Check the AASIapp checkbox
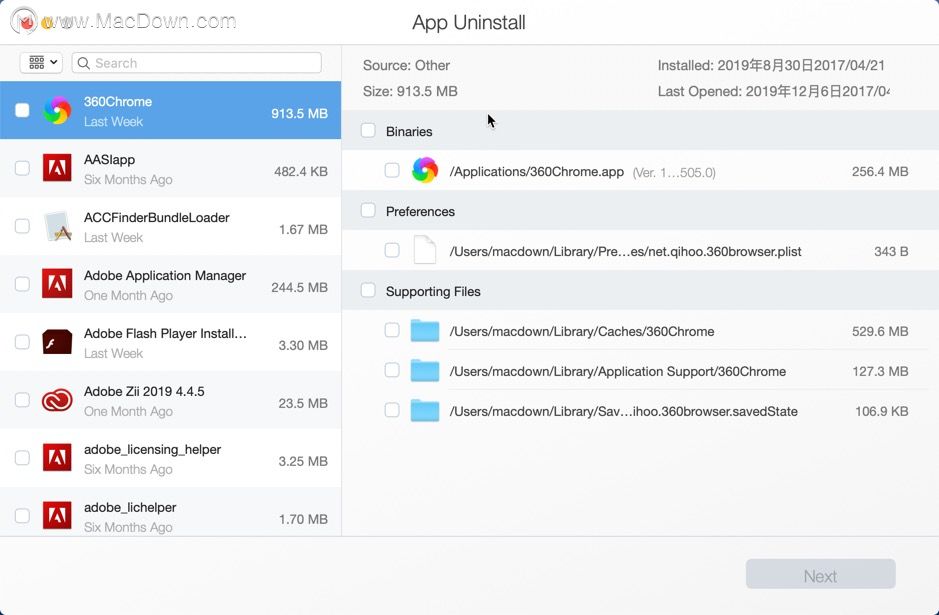 coord(22,168)
